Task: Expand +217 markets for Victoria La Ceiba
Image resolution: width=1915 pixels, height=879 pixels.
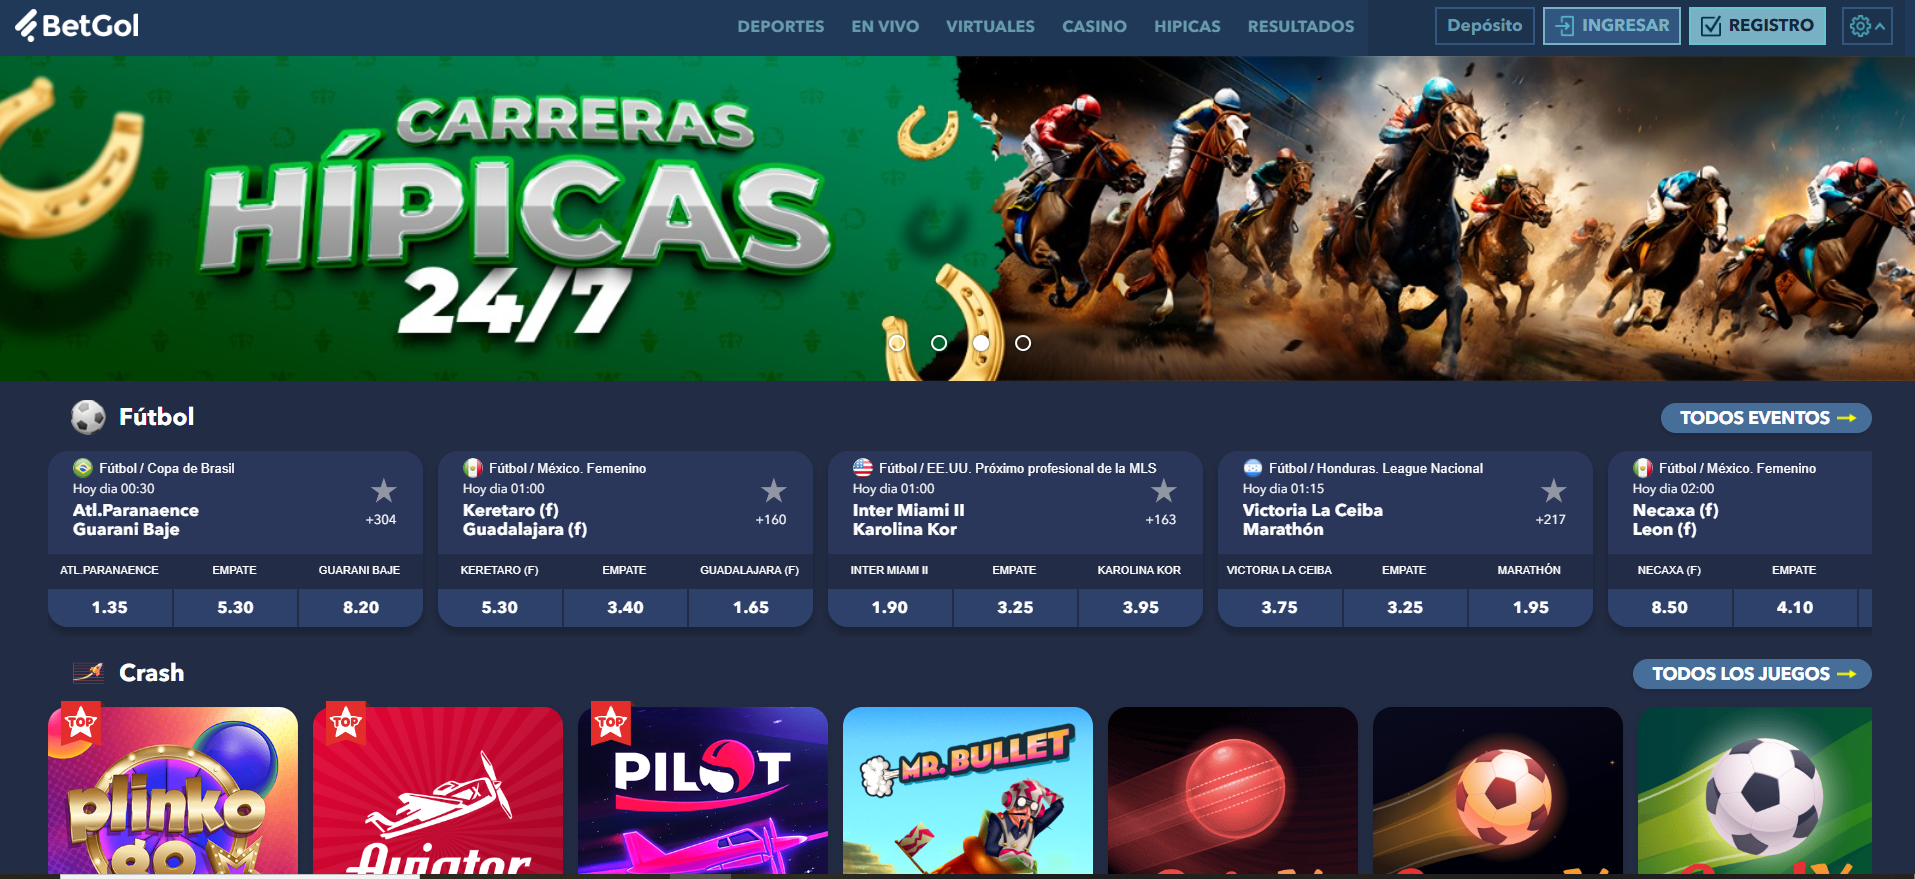Action: [x=1551, y=520]
